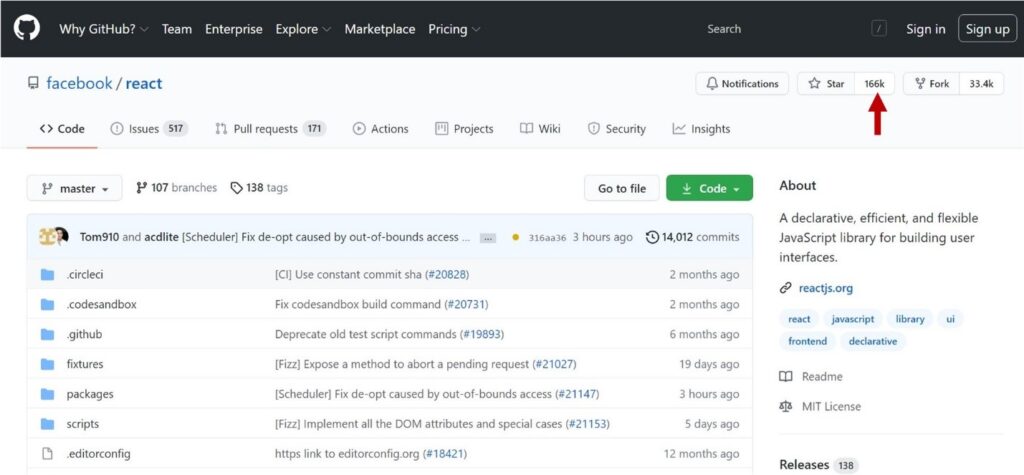Click the declarative topic tag
Viewport: 1024px width, 475px height.
(872, 341)
